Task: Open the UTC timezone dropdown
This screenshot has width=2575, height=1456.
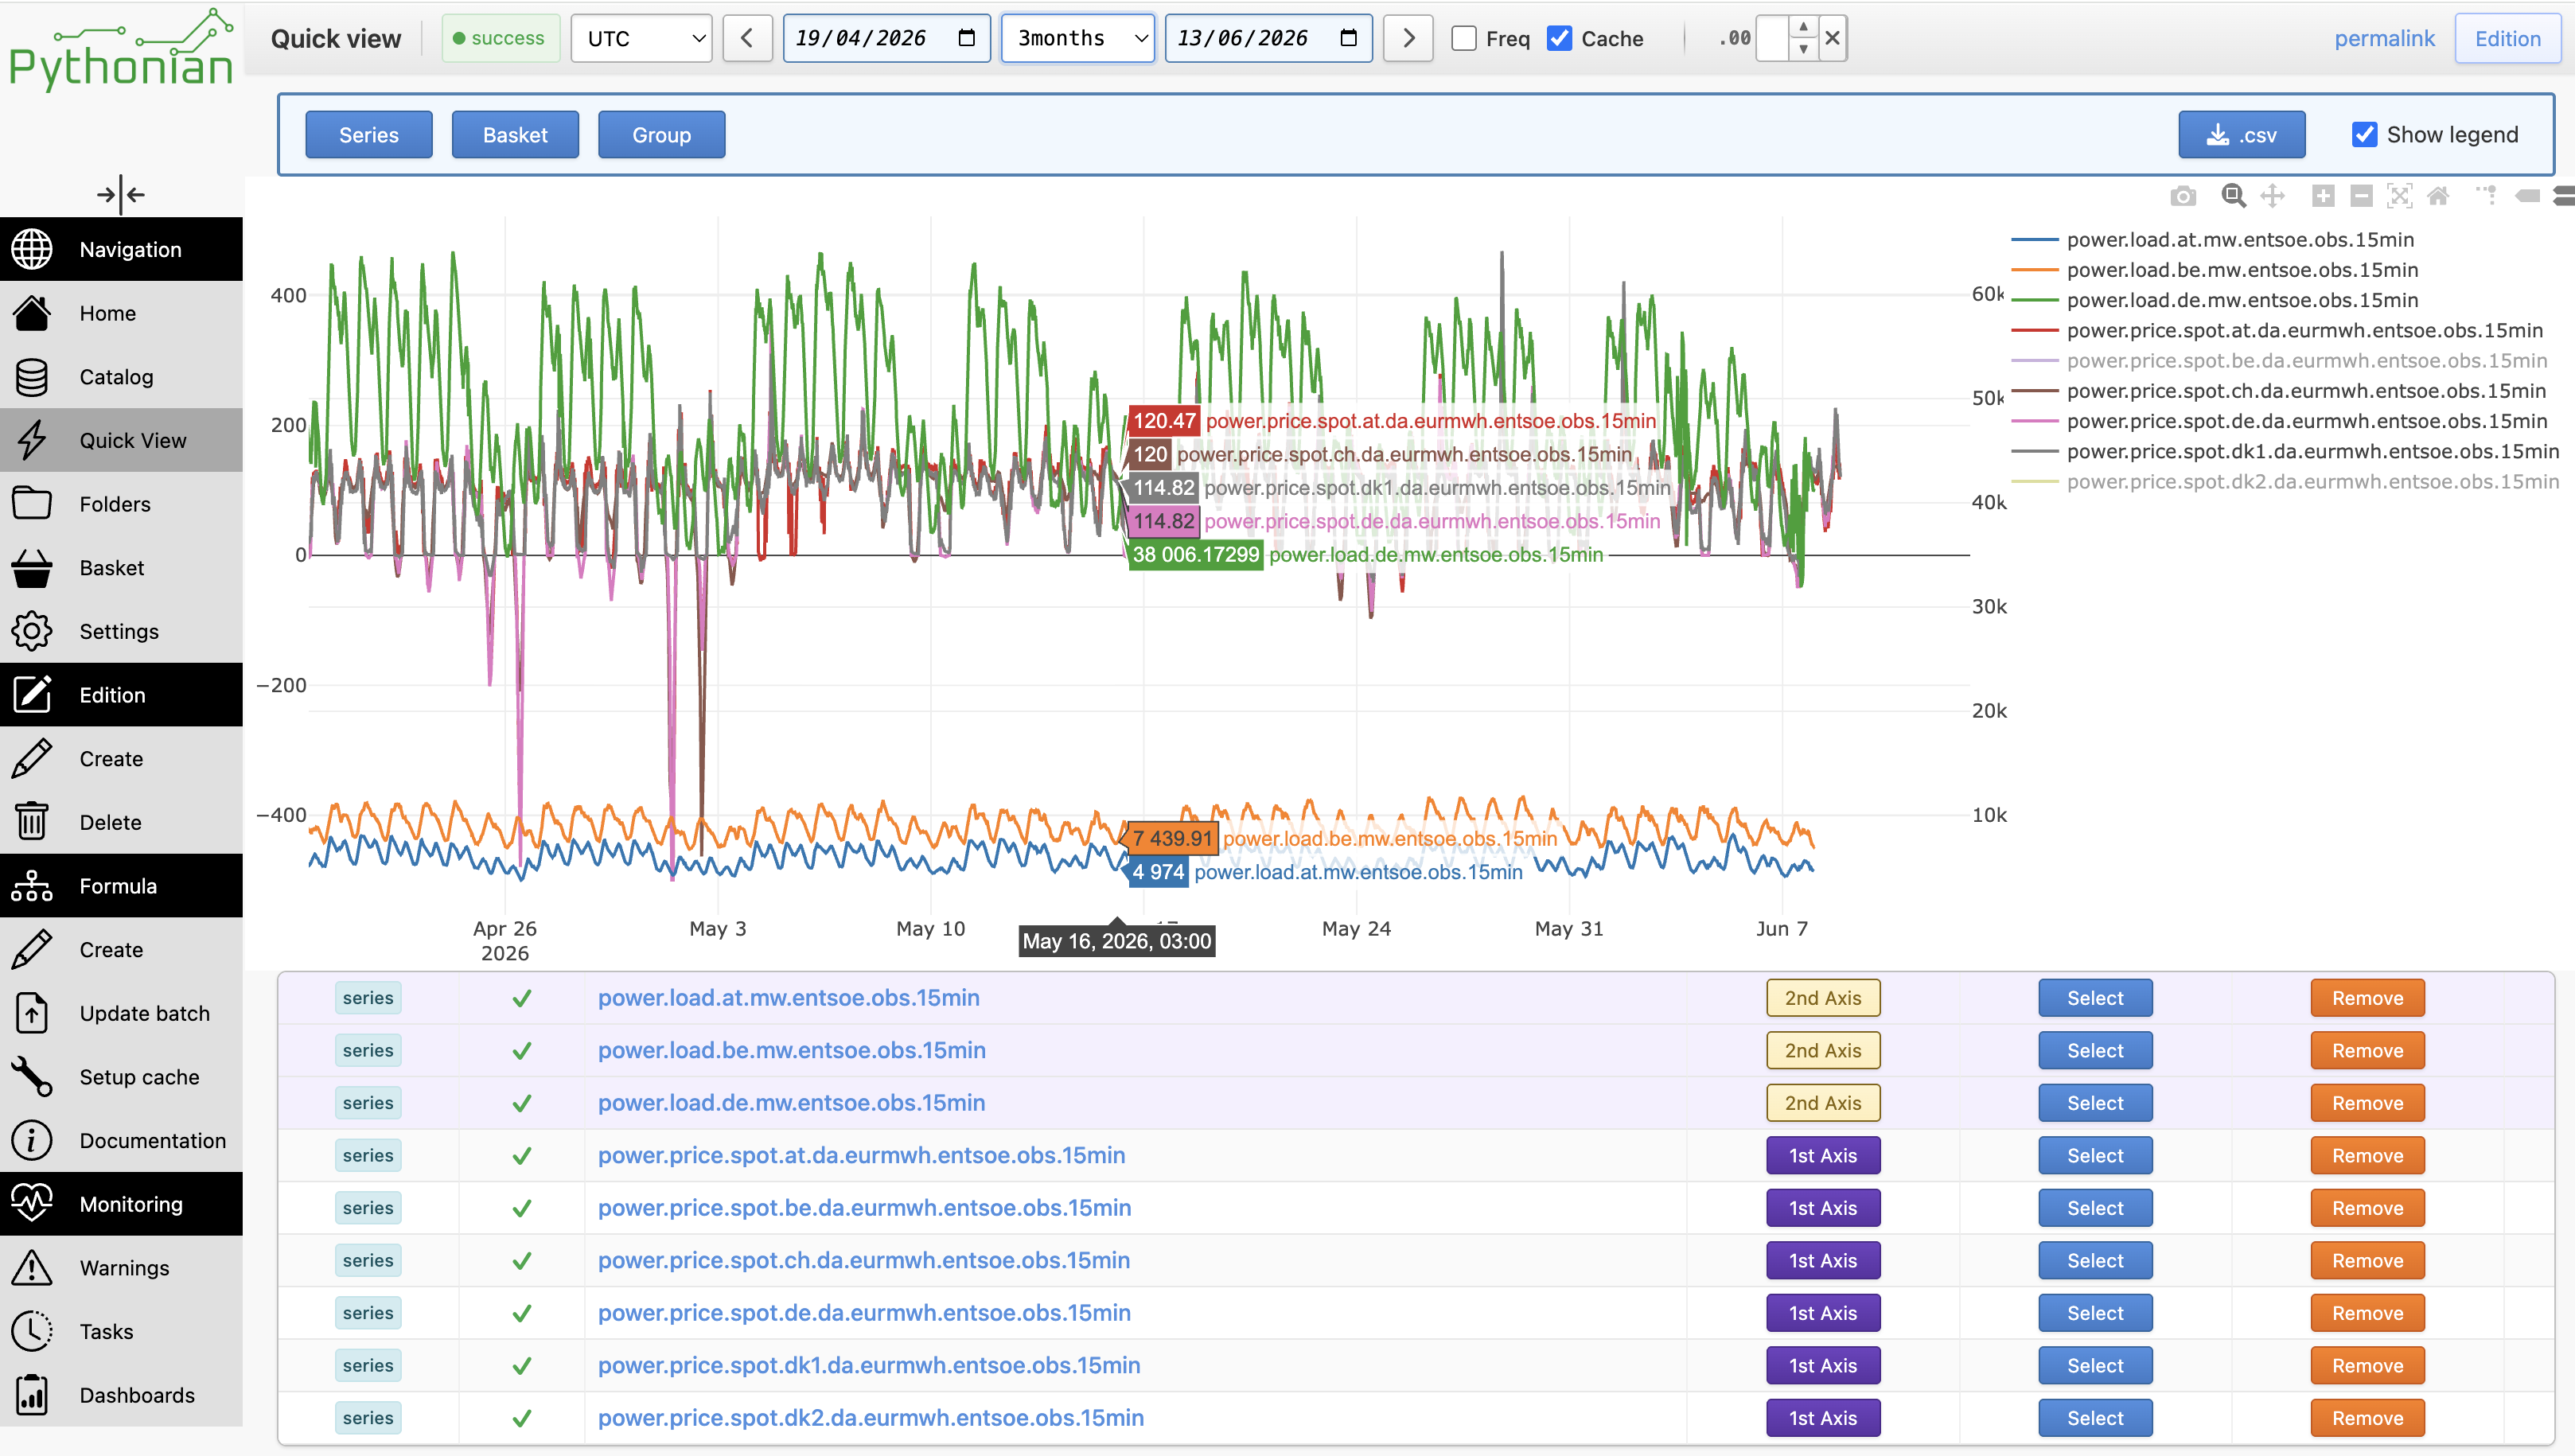Action: tap(642, 38)
